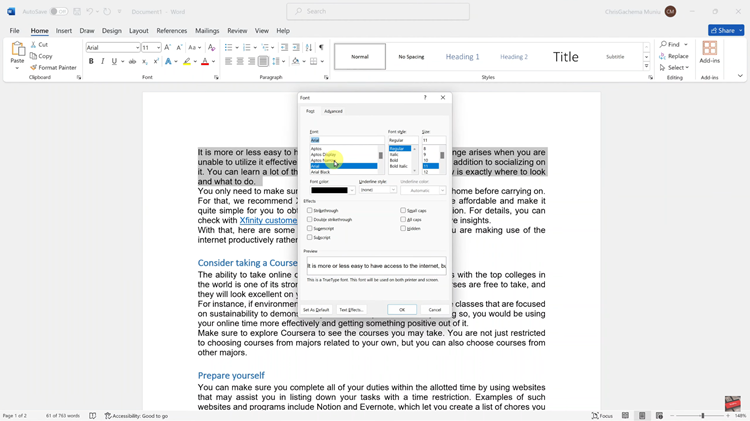Click the Bullets list icon
Viewport: 750px width, 421px height.
229,47
